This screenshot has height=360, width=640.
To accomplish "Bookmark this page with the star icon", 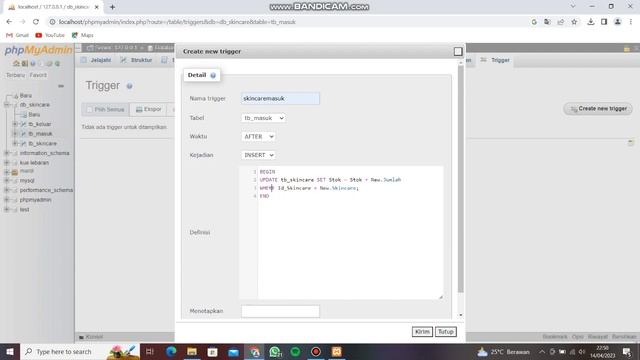I will 574,22.
